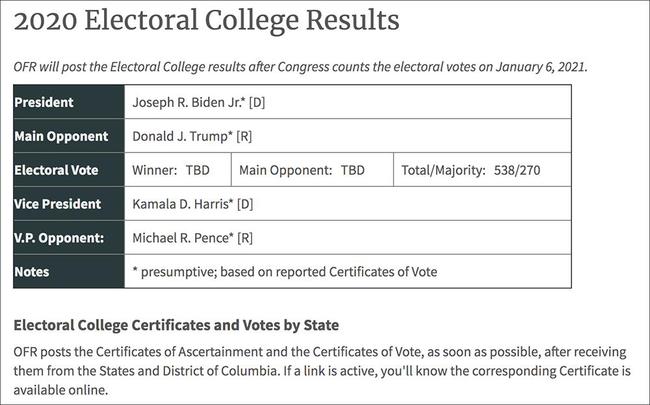Click the "538/270" value in the table
This screenshot has height=405, width=650.
coord(517,170)
